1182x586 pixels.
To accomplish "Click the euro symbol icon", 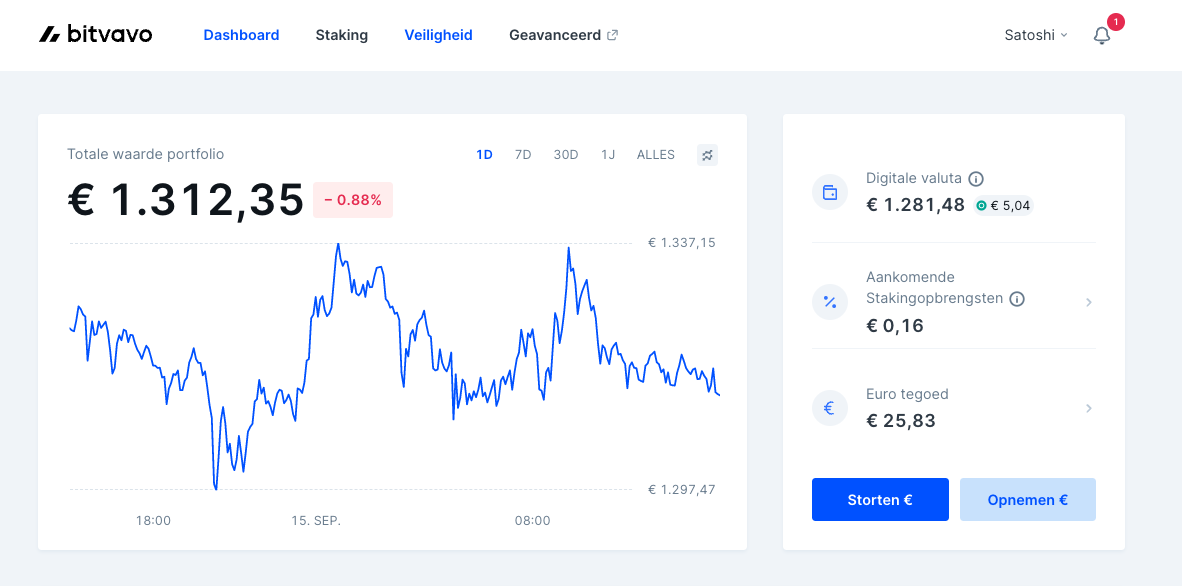I will (830, 408).
